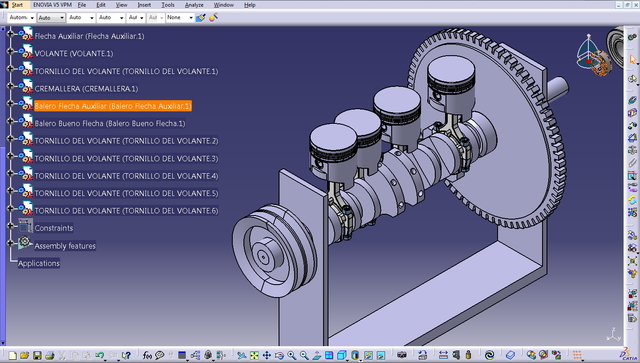Expand the Flecha Auxiliar (Flecha Auxiliar.1) node
640x363 pixels.
(11, 34)
